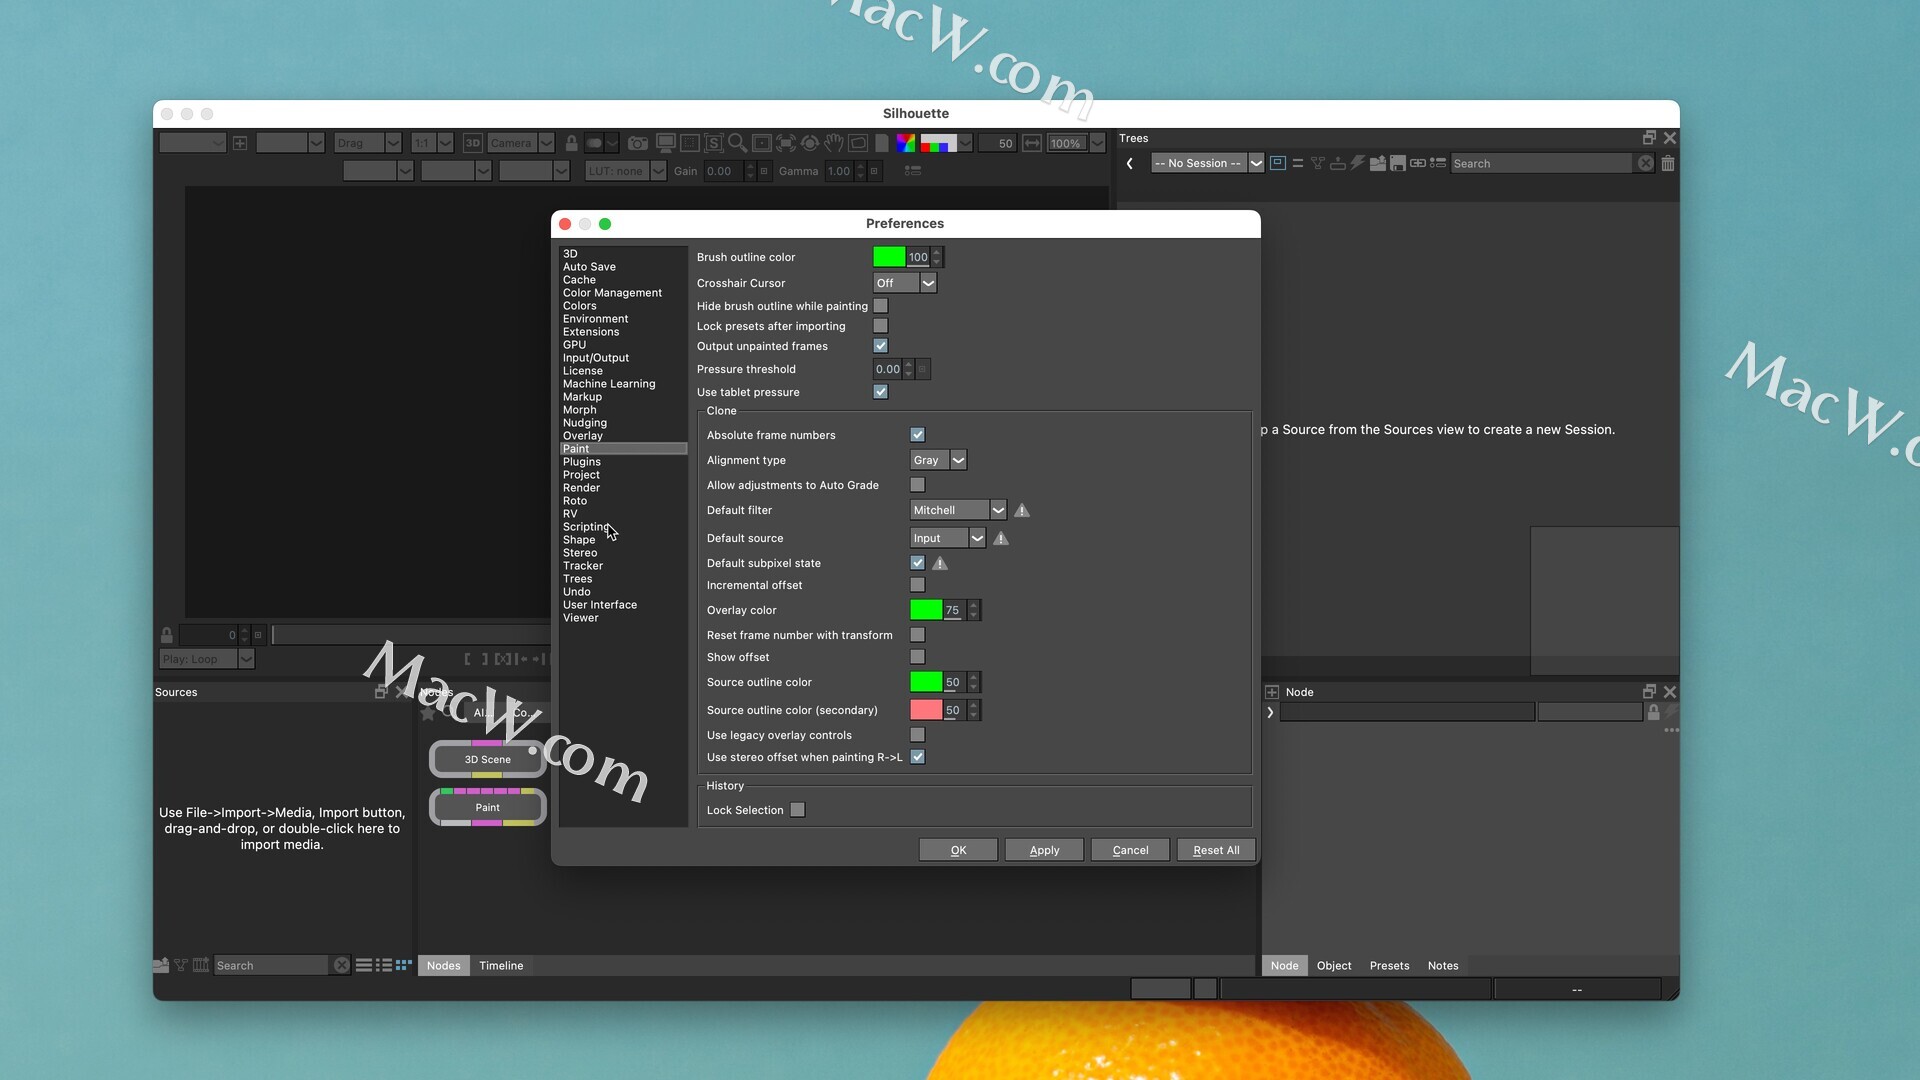This screenshot has width=1920, height=1080.
Task: Click the monitor display icon in viewer toolbar
Action: (665, 143)
